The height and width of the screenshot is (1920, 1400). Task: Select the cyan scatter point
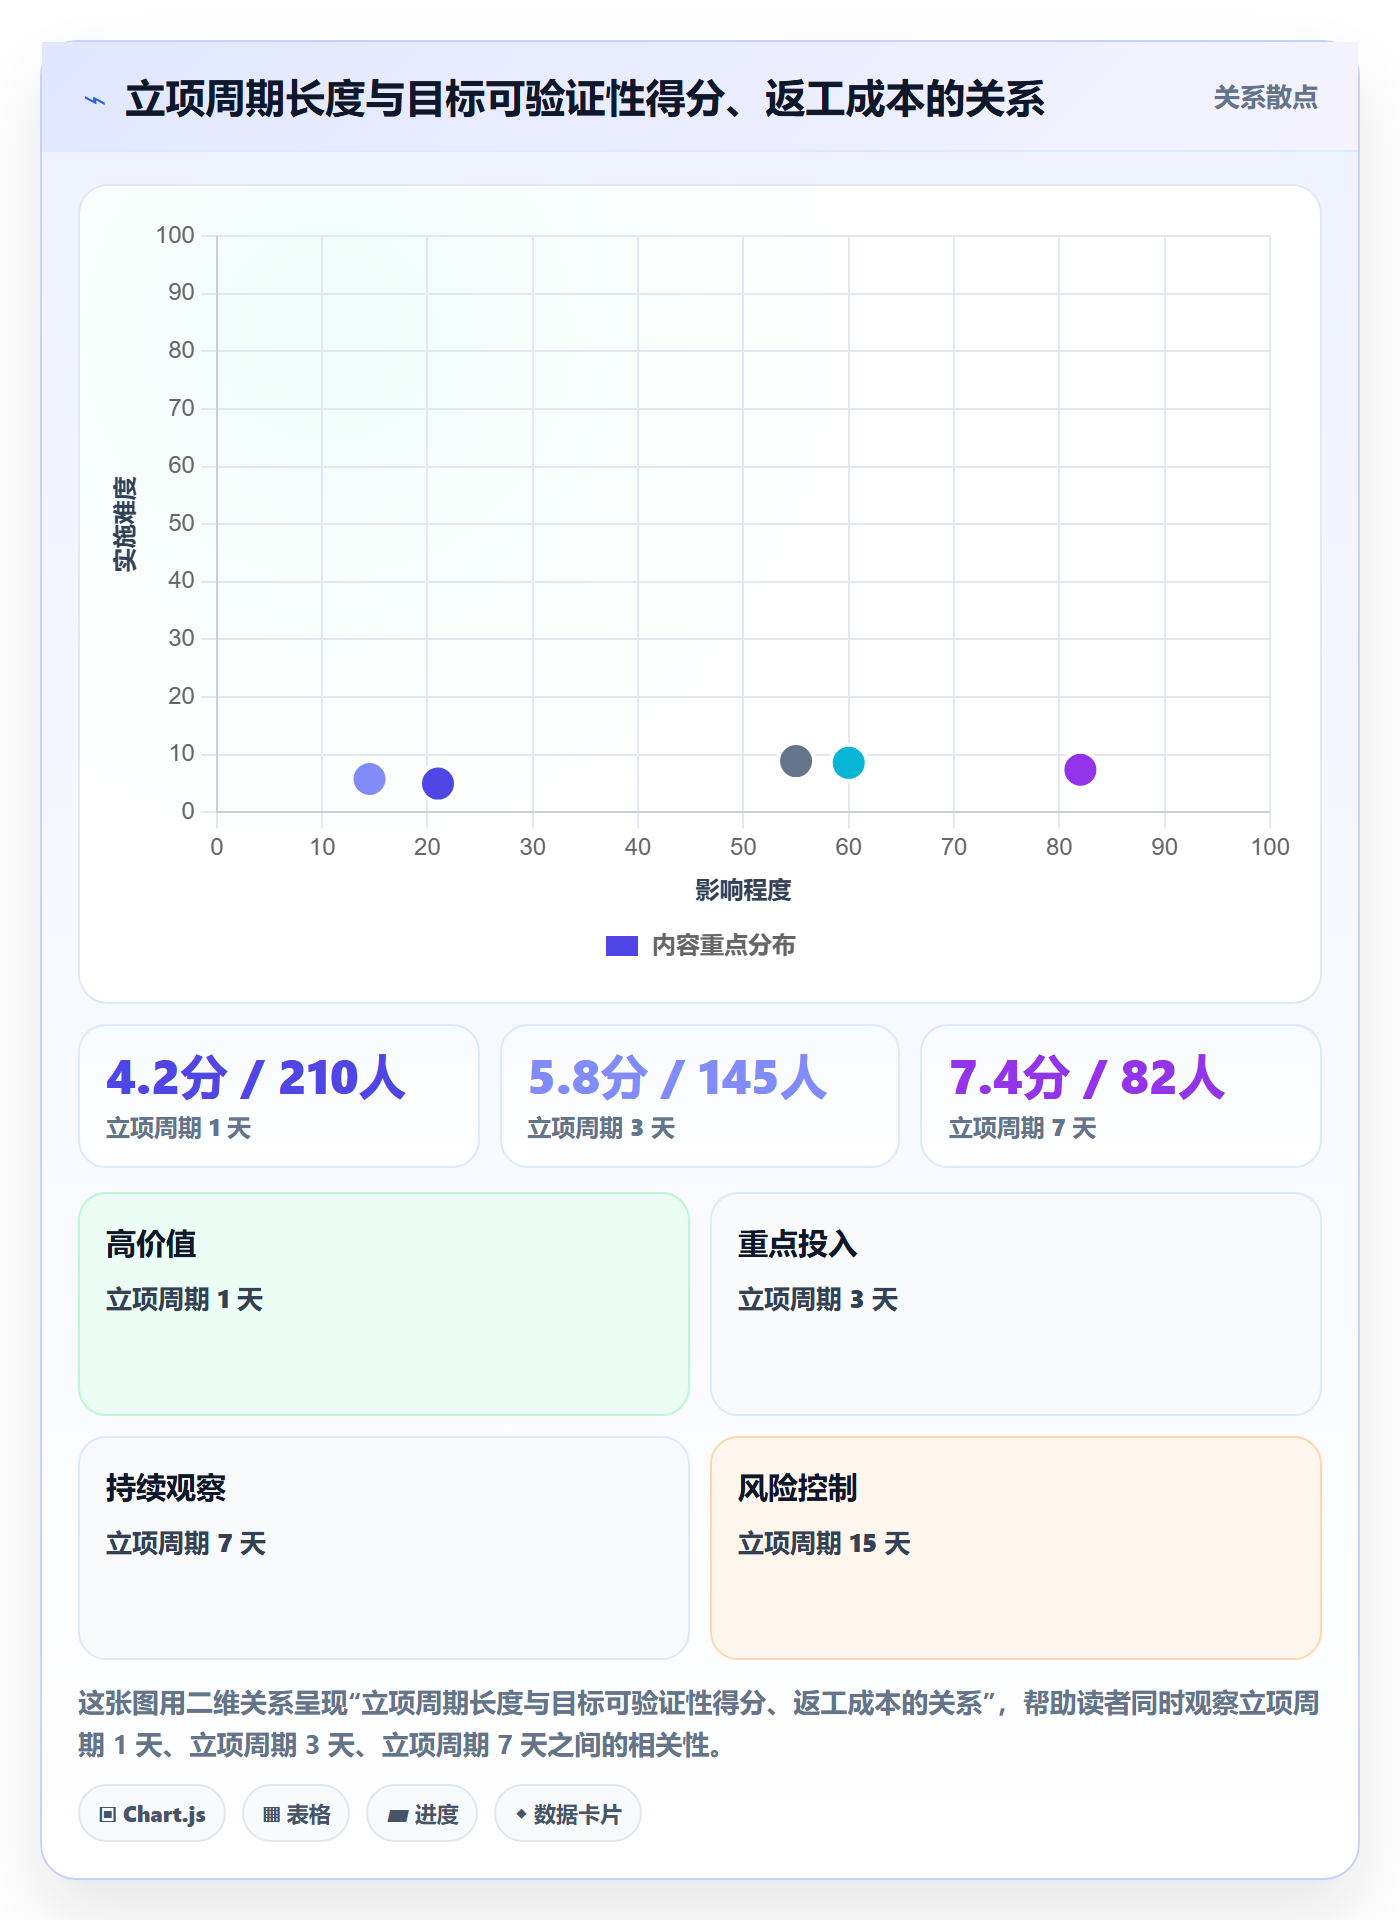click(848, 763)
